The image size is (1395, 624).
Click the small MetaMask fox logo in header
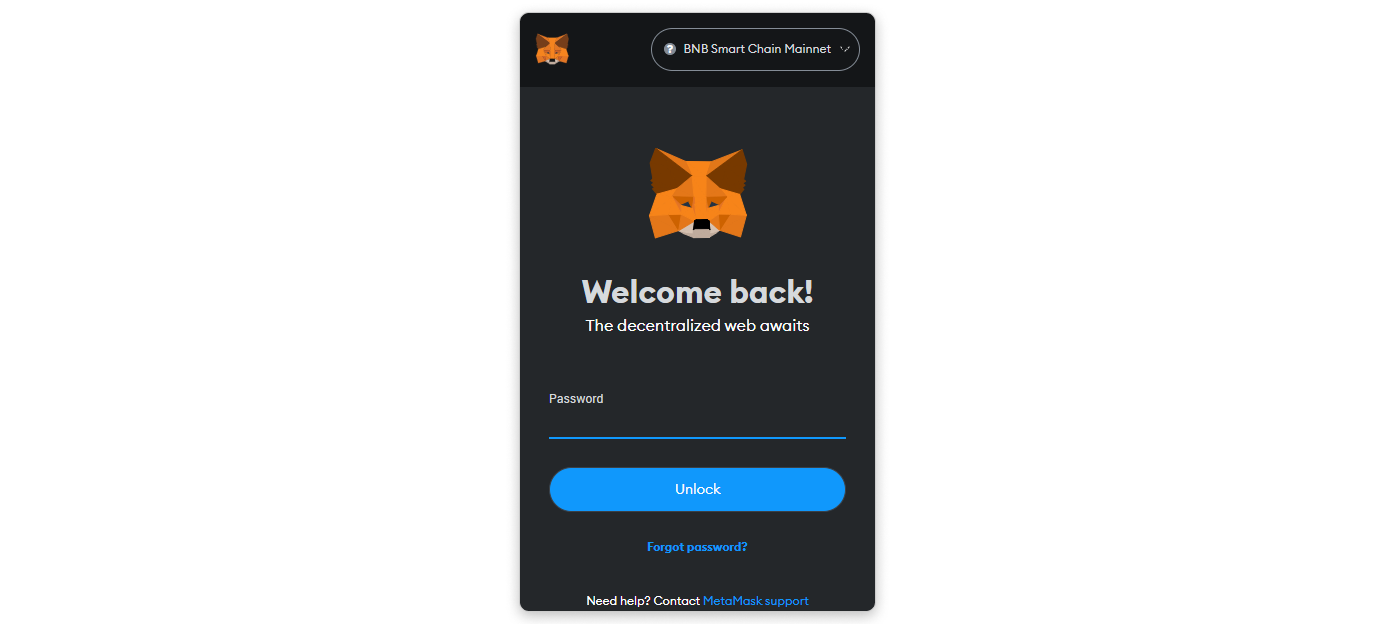click(552, 49)
